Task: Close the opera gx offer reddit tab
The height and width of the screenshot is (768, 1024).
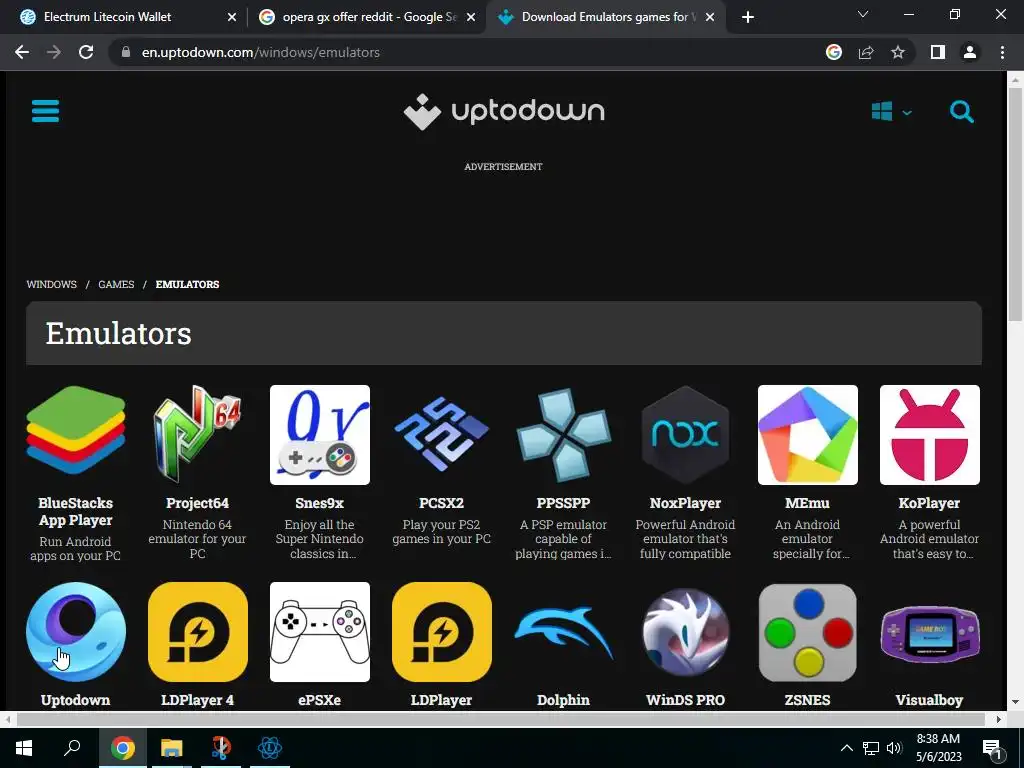Action: [x=471, y=17]
